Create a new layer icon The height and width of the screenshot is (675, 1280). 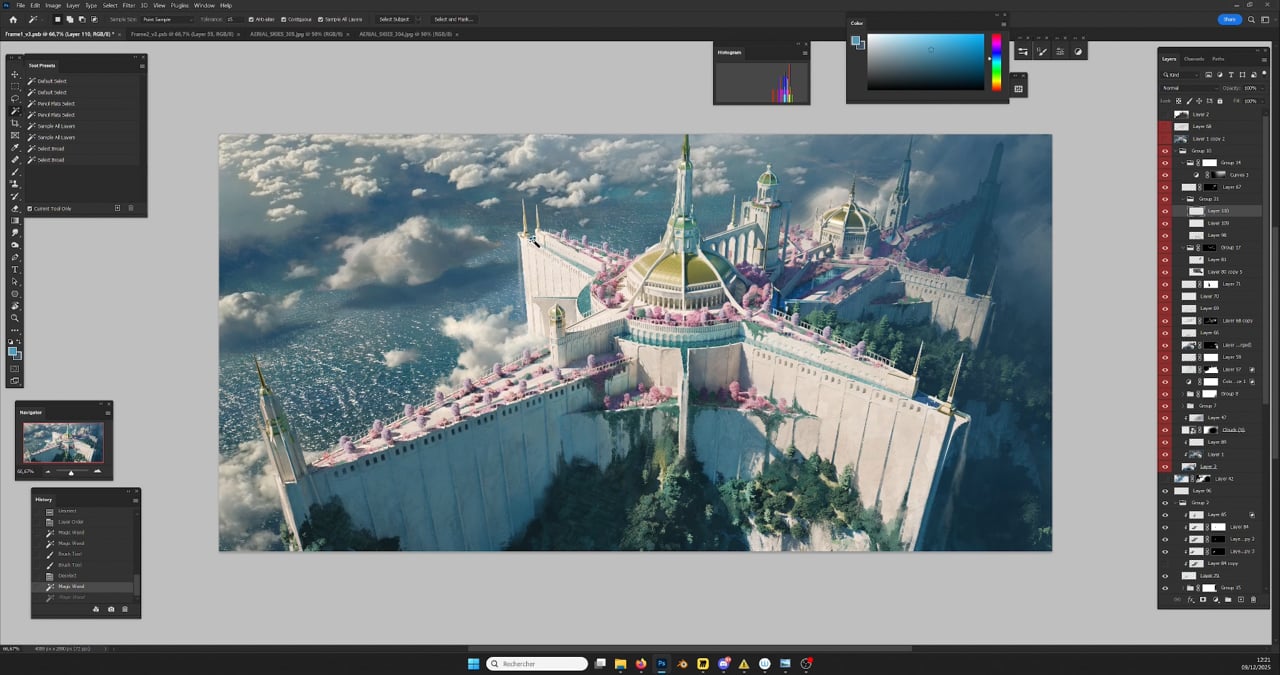(1241, 599)
